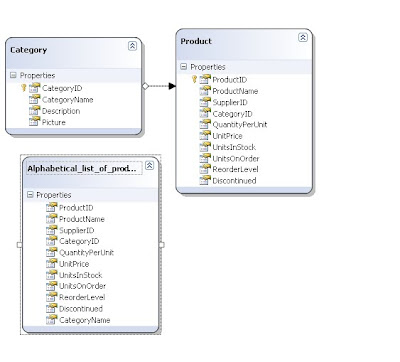Select ProductName text in Product entity
This screenshot has width=400, height=362.
(x=235, y=91)
